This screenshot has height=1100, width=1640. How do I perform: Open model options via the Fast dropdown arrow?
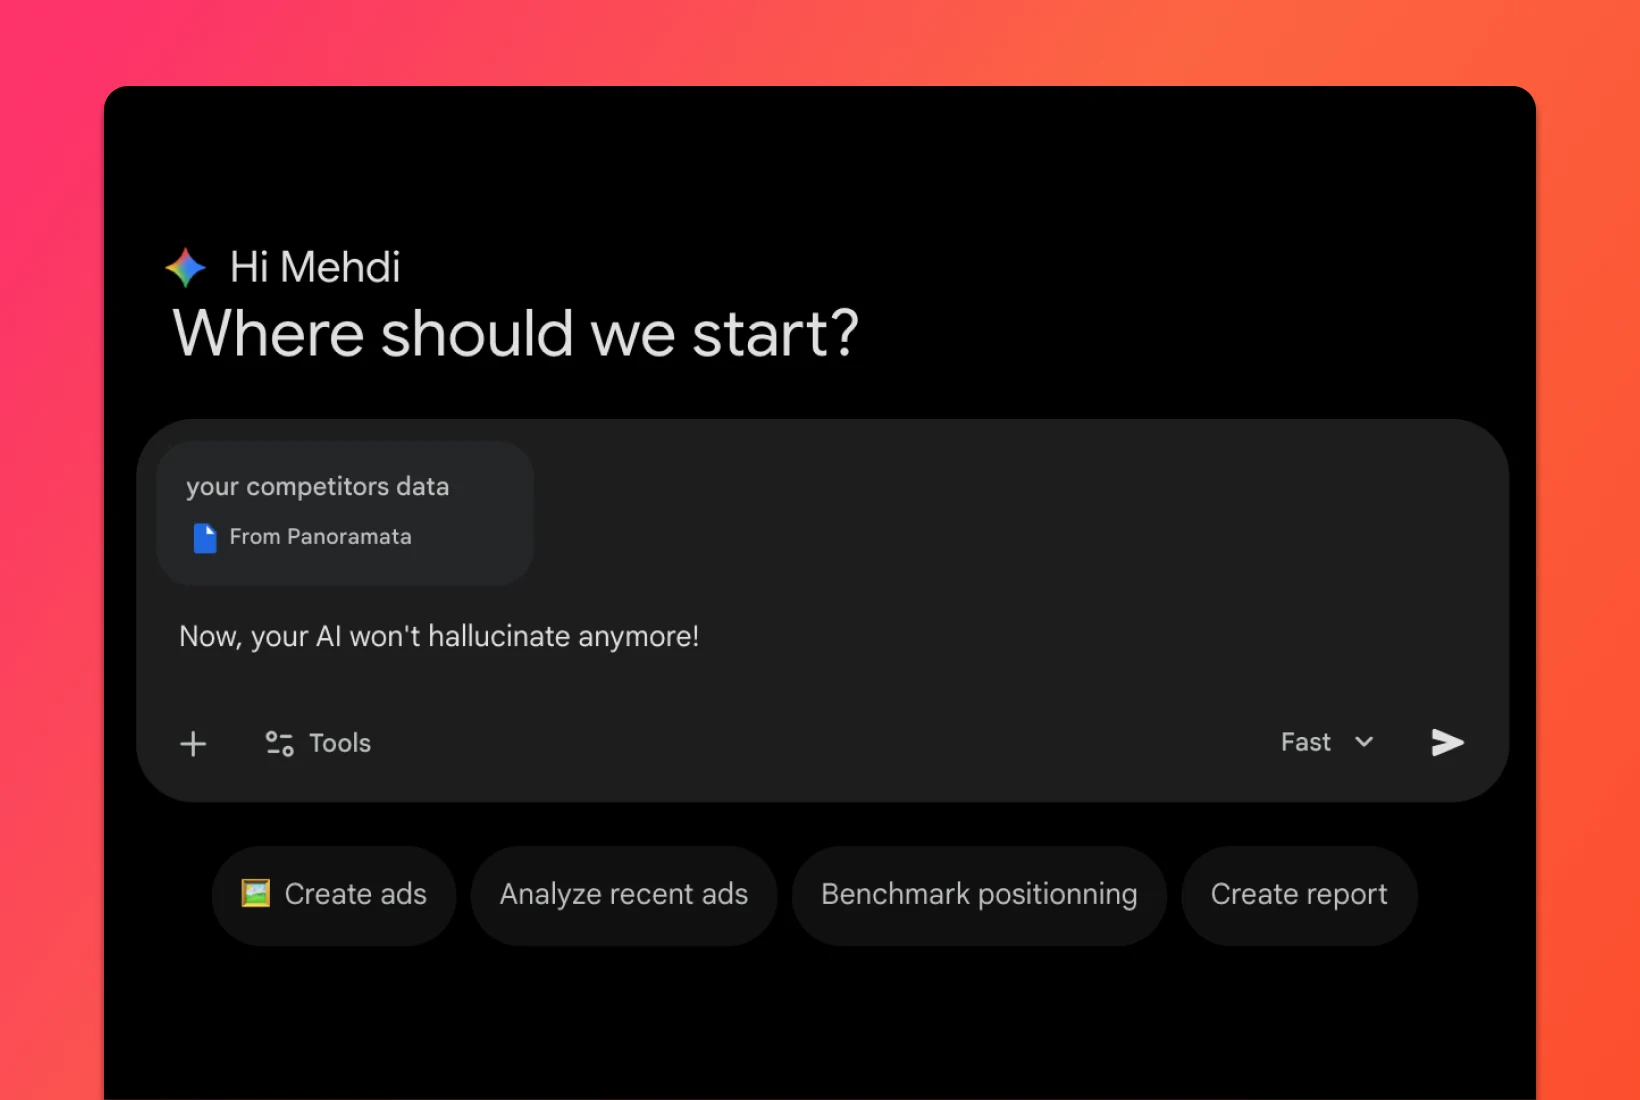point(1364,742)
